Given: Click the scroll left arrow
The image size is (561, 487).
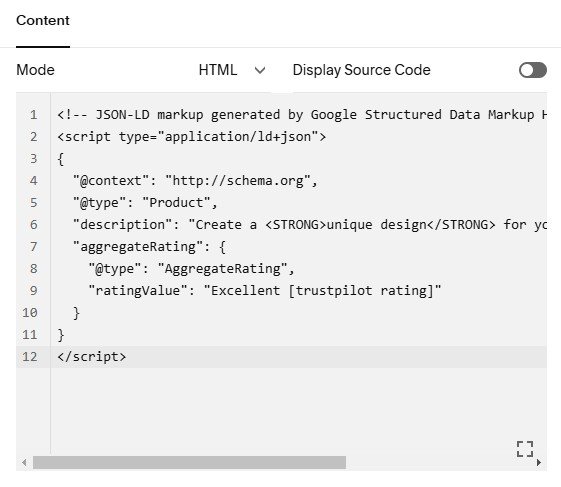Looking at the screenshot, I should pyautogui.click(x=24, y=462).
